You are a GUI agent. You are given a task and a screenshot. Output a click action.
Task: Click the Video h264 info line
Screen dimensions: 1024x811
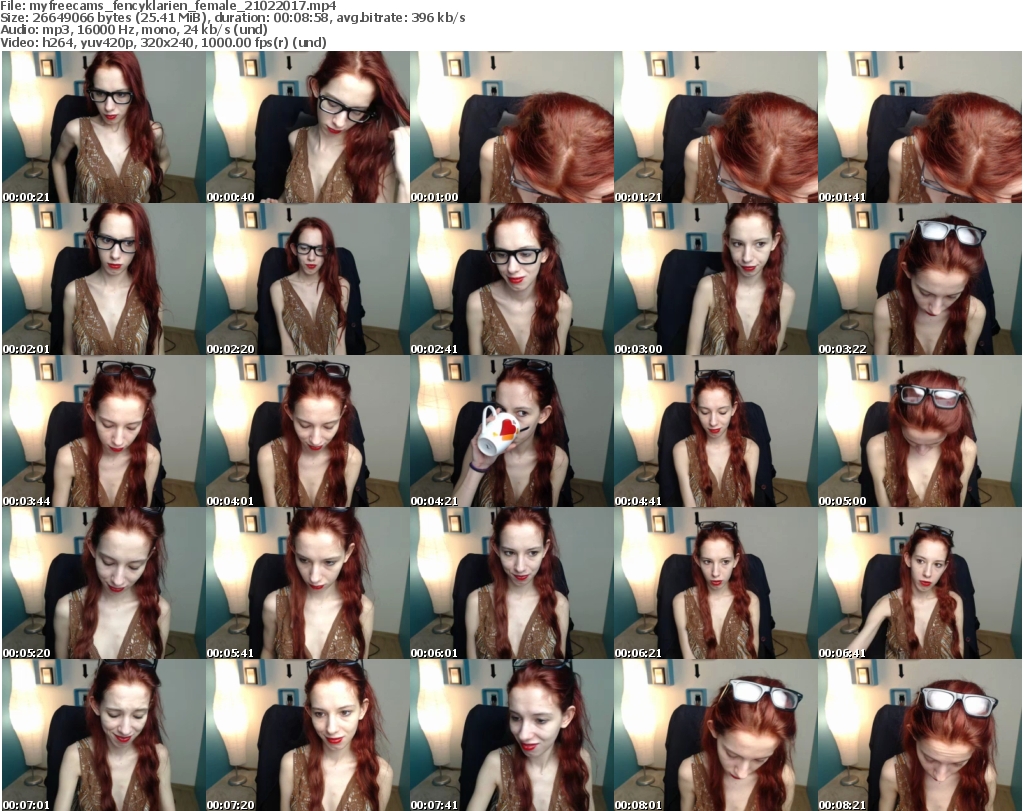pos(163,42)
